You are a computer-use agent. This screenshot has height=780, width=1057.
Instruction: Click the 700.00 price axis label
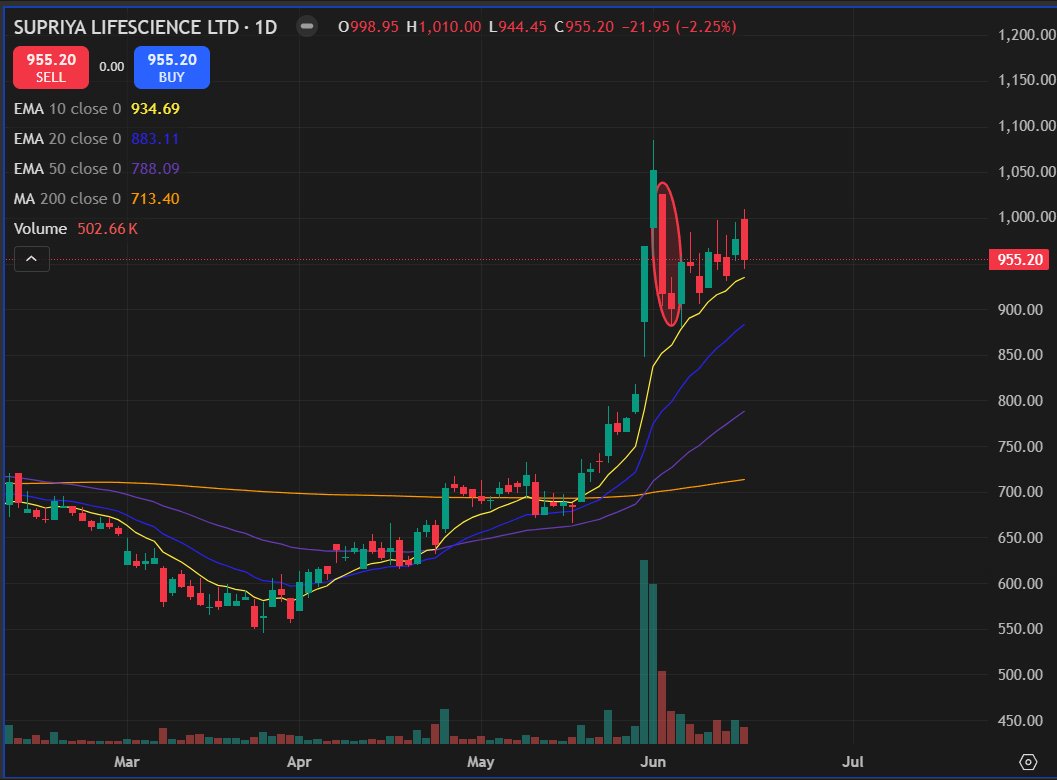[1020, 491]
